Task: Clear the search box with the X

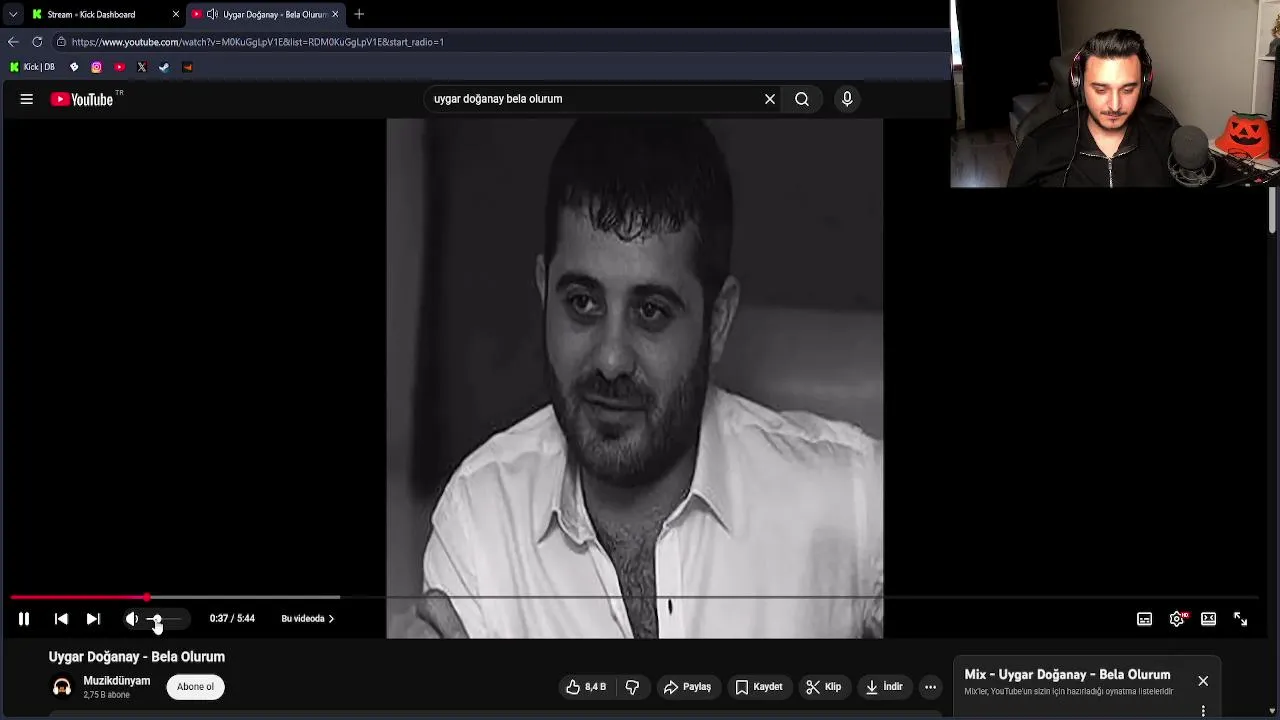Action: pyautogui.click(x=770, y=99)
